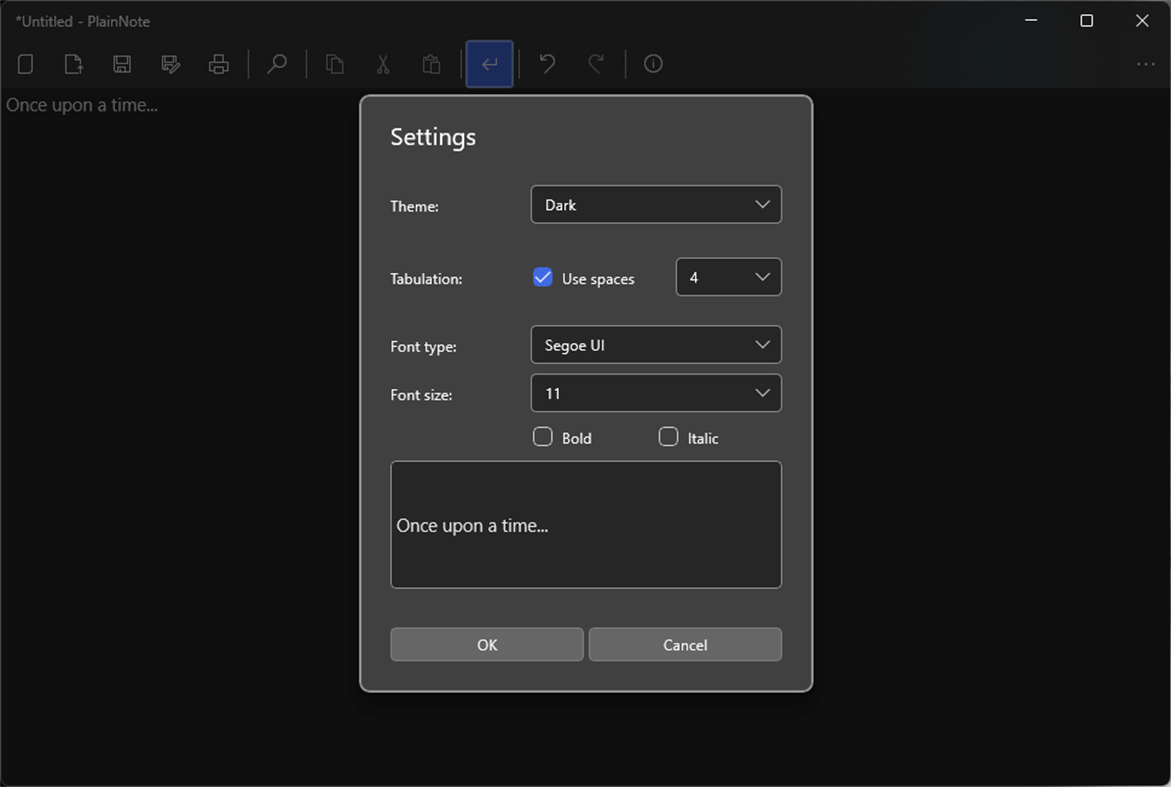Viewport: 1171px width, 787px height.
Task: Open the Find tool
Action: pos(276,63)
